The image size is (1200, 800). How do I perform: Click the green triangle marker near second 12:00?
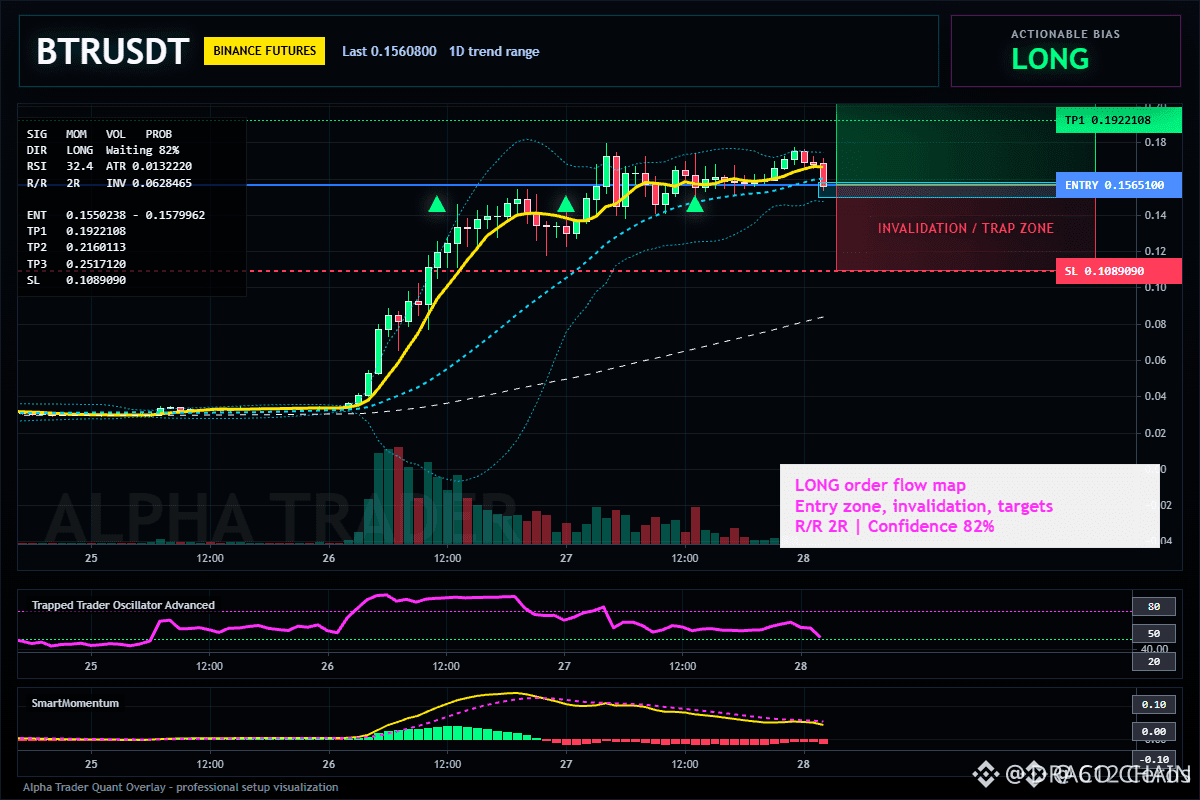tap(694, 204)
